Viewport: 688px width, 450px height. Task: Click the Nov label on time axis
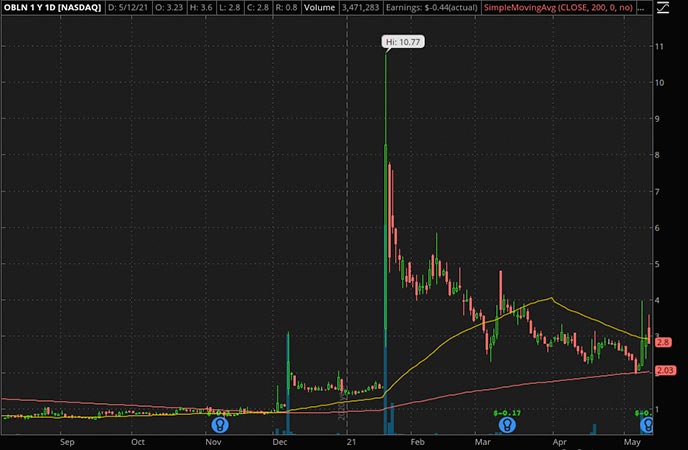(213, 442)
